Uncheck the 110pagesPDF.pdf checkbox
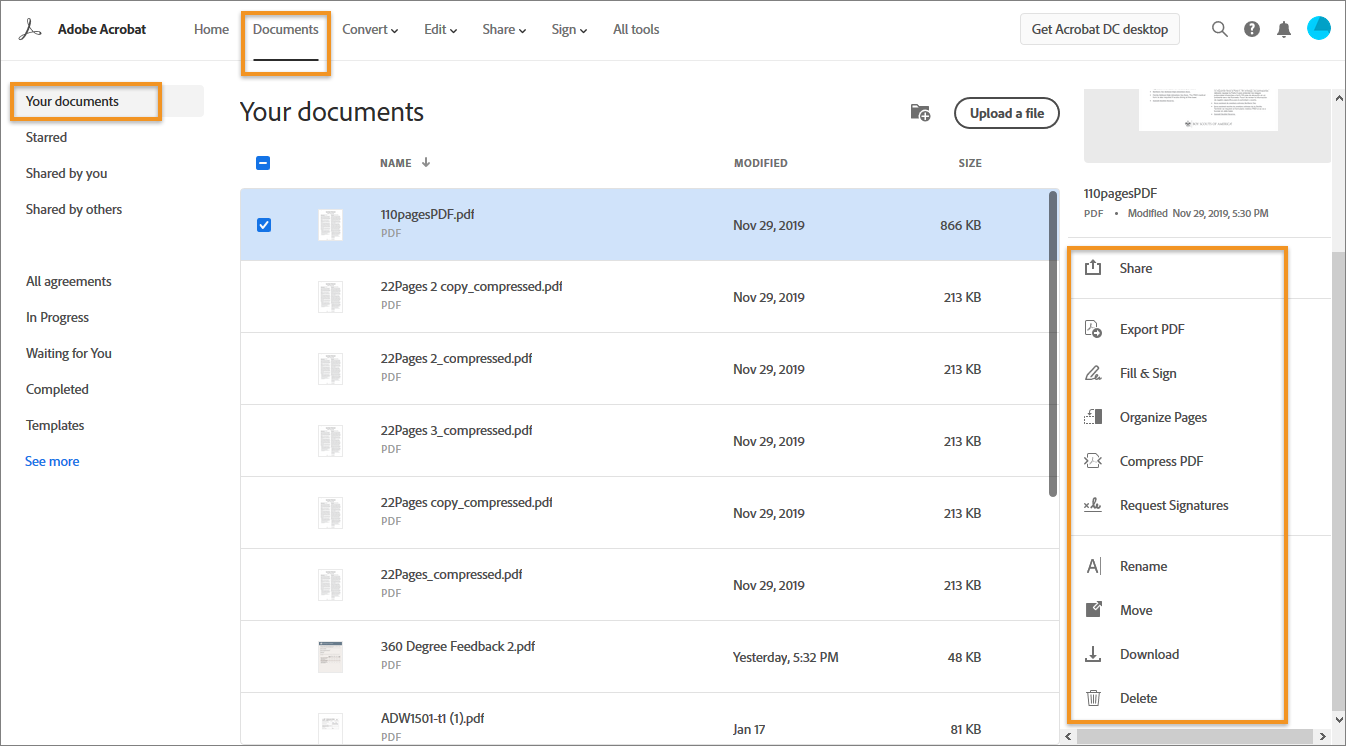 (x=264, y=225)
